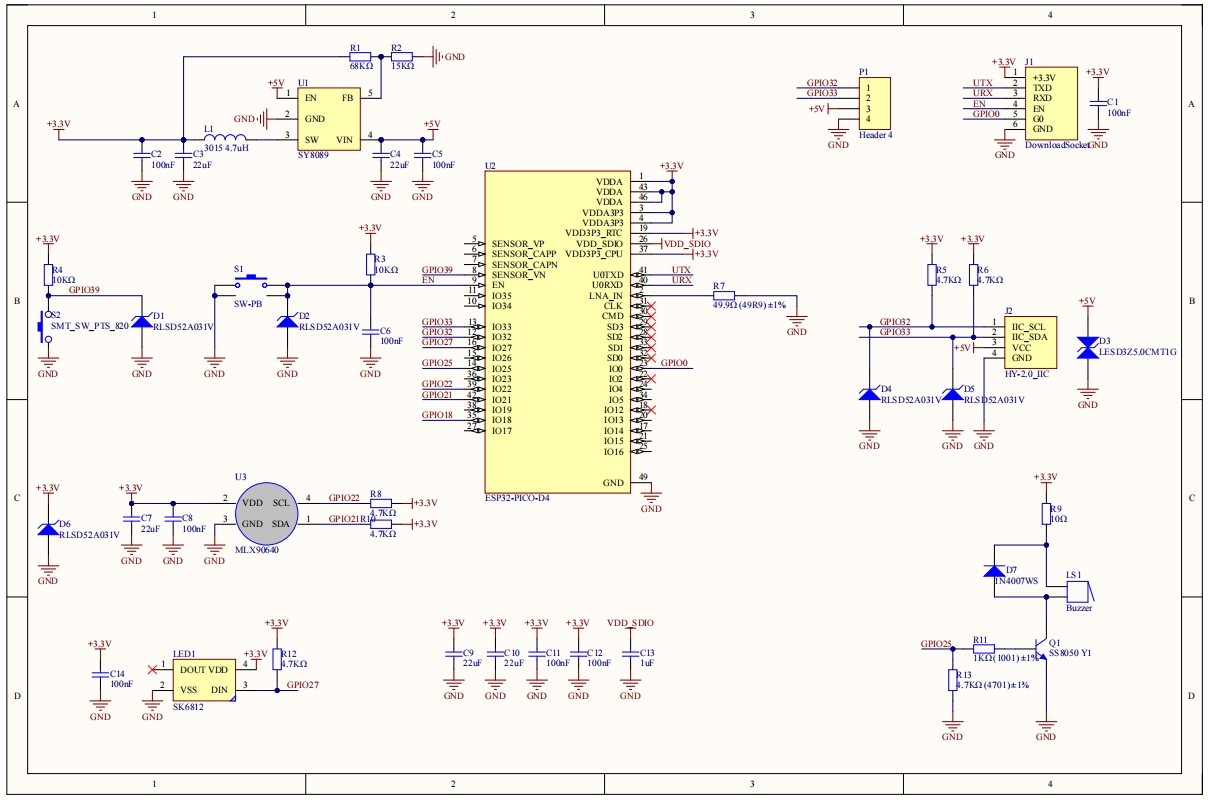This screenshot has width=1208, height=800.
Task: Click the LS1 Buzzer symbol
Action: click(1080, 592)
